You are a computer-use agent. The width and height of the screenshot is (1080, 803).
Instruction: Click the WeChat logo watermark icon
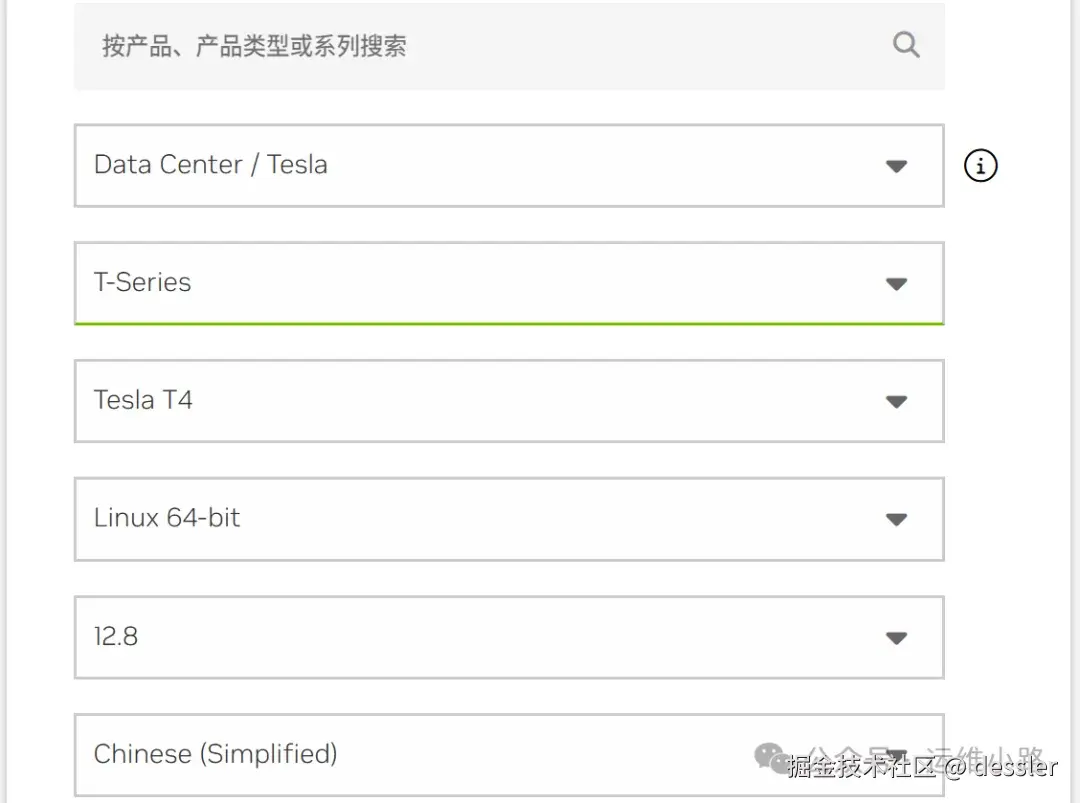tap(770, 757)
